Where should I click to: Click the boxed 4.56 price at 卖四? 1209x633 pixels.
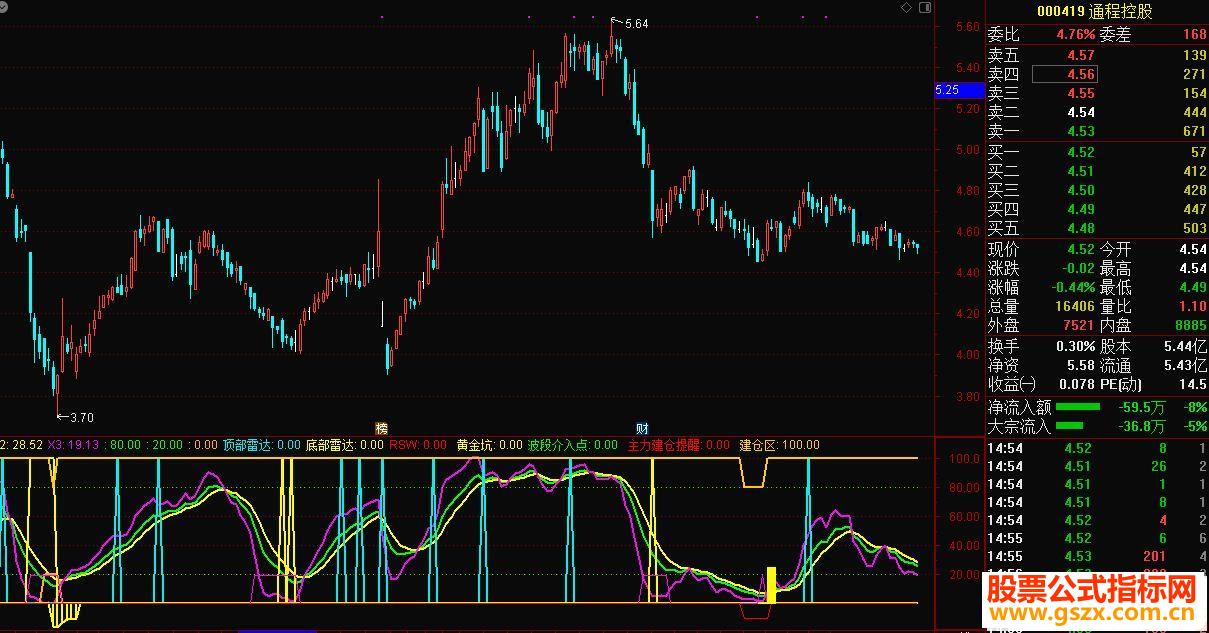point(1064,74)
